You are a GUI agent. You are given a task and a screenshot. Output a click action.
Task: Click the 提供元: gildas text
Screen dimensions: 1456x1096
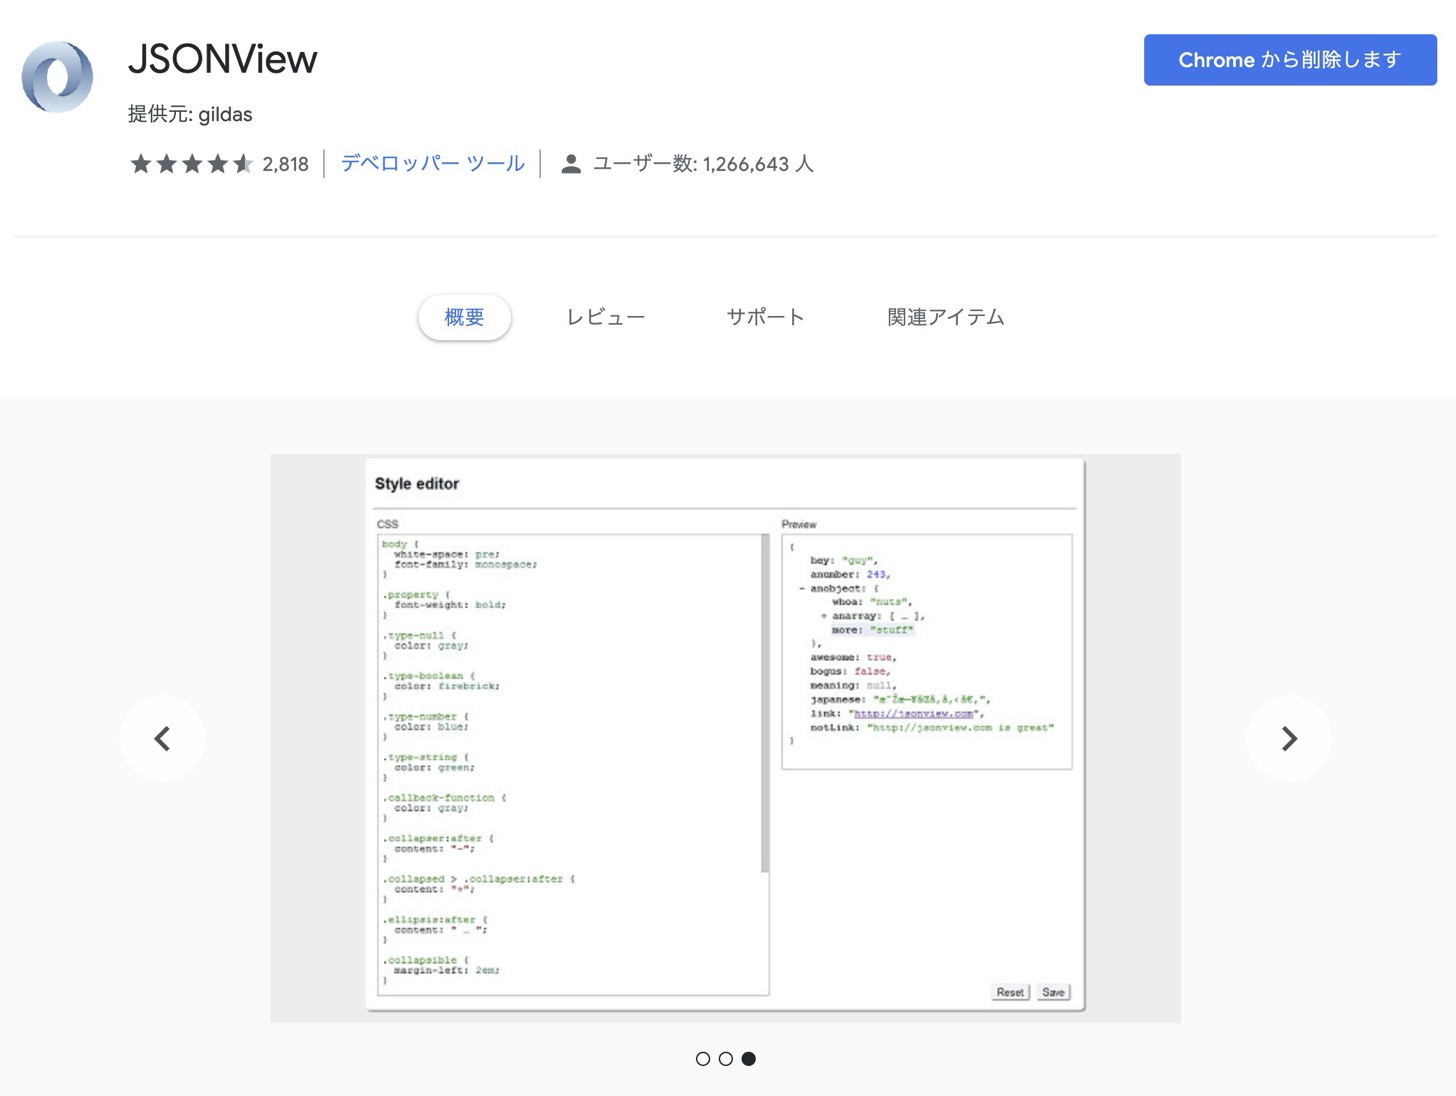pos(190,114)
